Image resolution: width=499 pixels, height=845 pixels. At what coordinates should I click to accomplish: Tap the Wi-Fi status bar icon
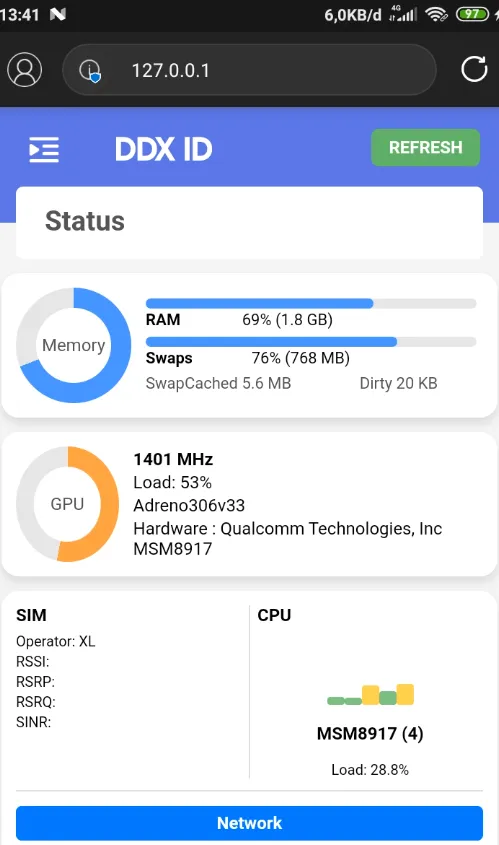436,14
